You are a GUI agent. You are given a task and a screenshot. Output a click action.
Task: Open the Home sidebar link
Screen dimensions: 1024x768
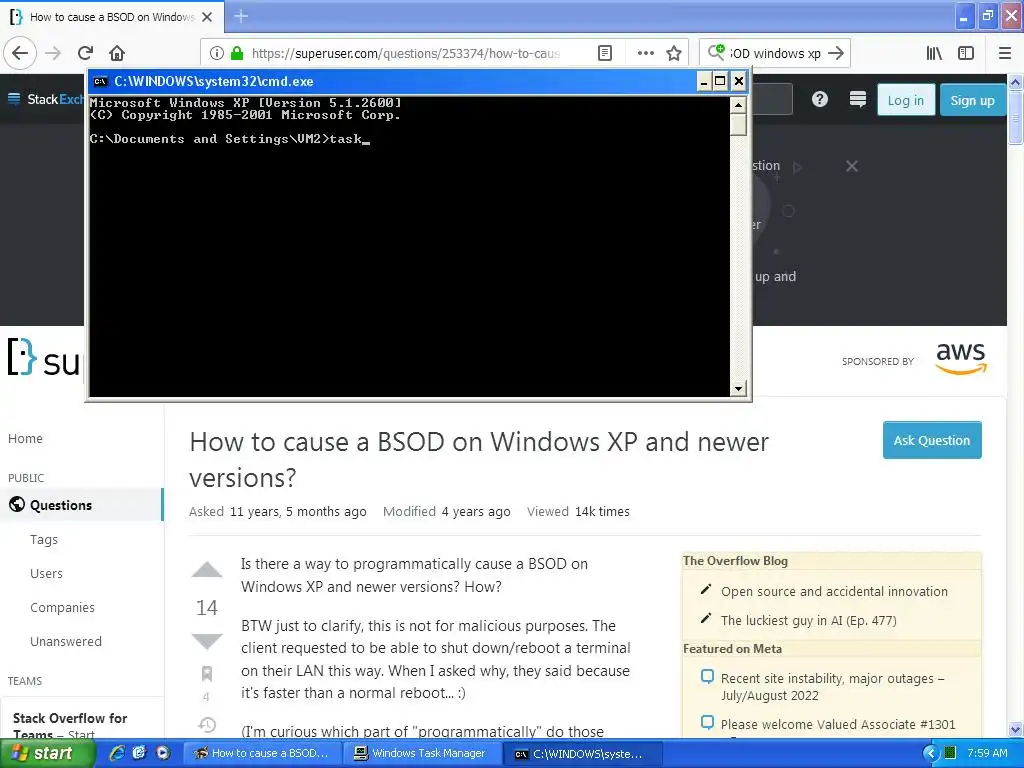(25, 439)
